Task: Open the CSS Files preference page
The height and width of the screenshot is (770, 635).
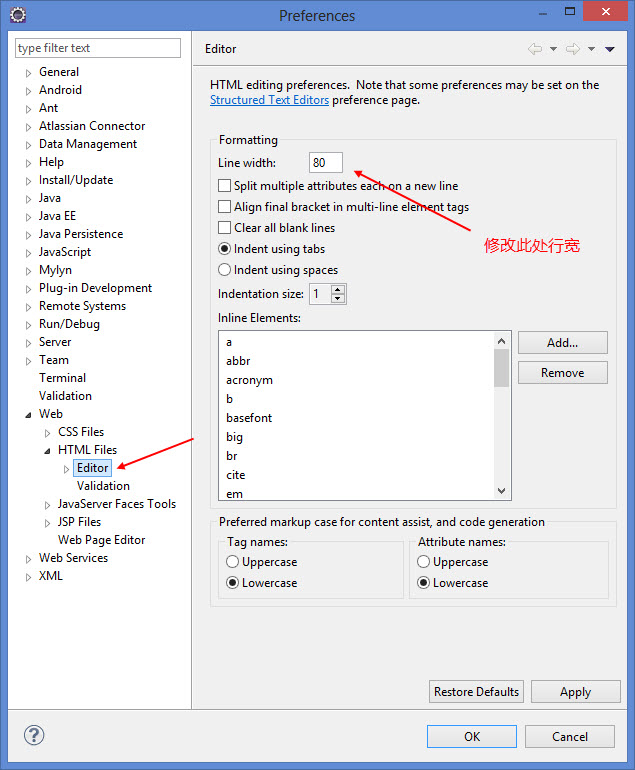Action: click(81, 432)
